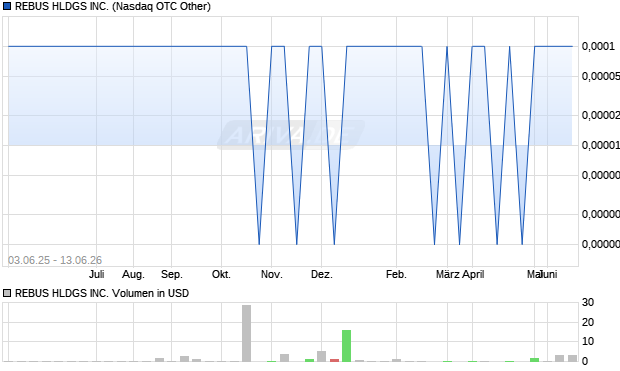Click the '20' volume axis value
Viewport: 620px width, 371px height.
click(x=588, y=322)
